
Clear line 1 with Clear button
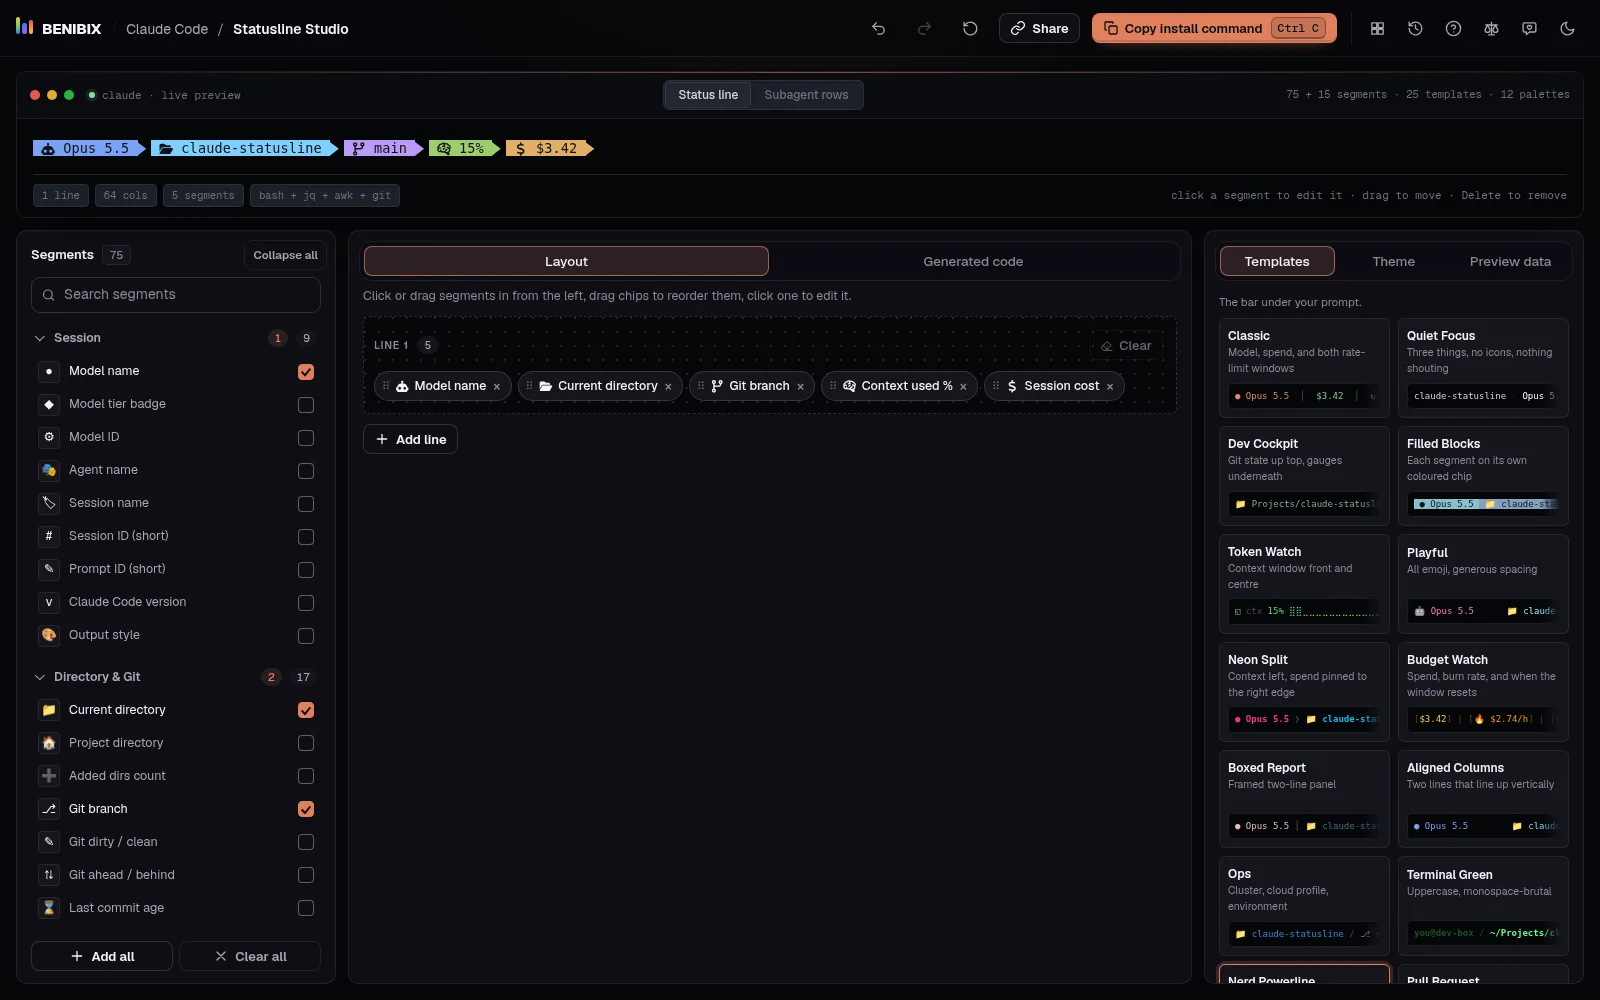tap(1126, 346)
